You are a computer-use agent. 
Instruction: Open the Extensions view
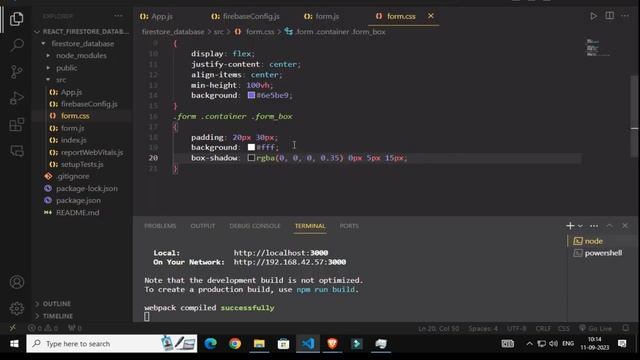(16, 125)
